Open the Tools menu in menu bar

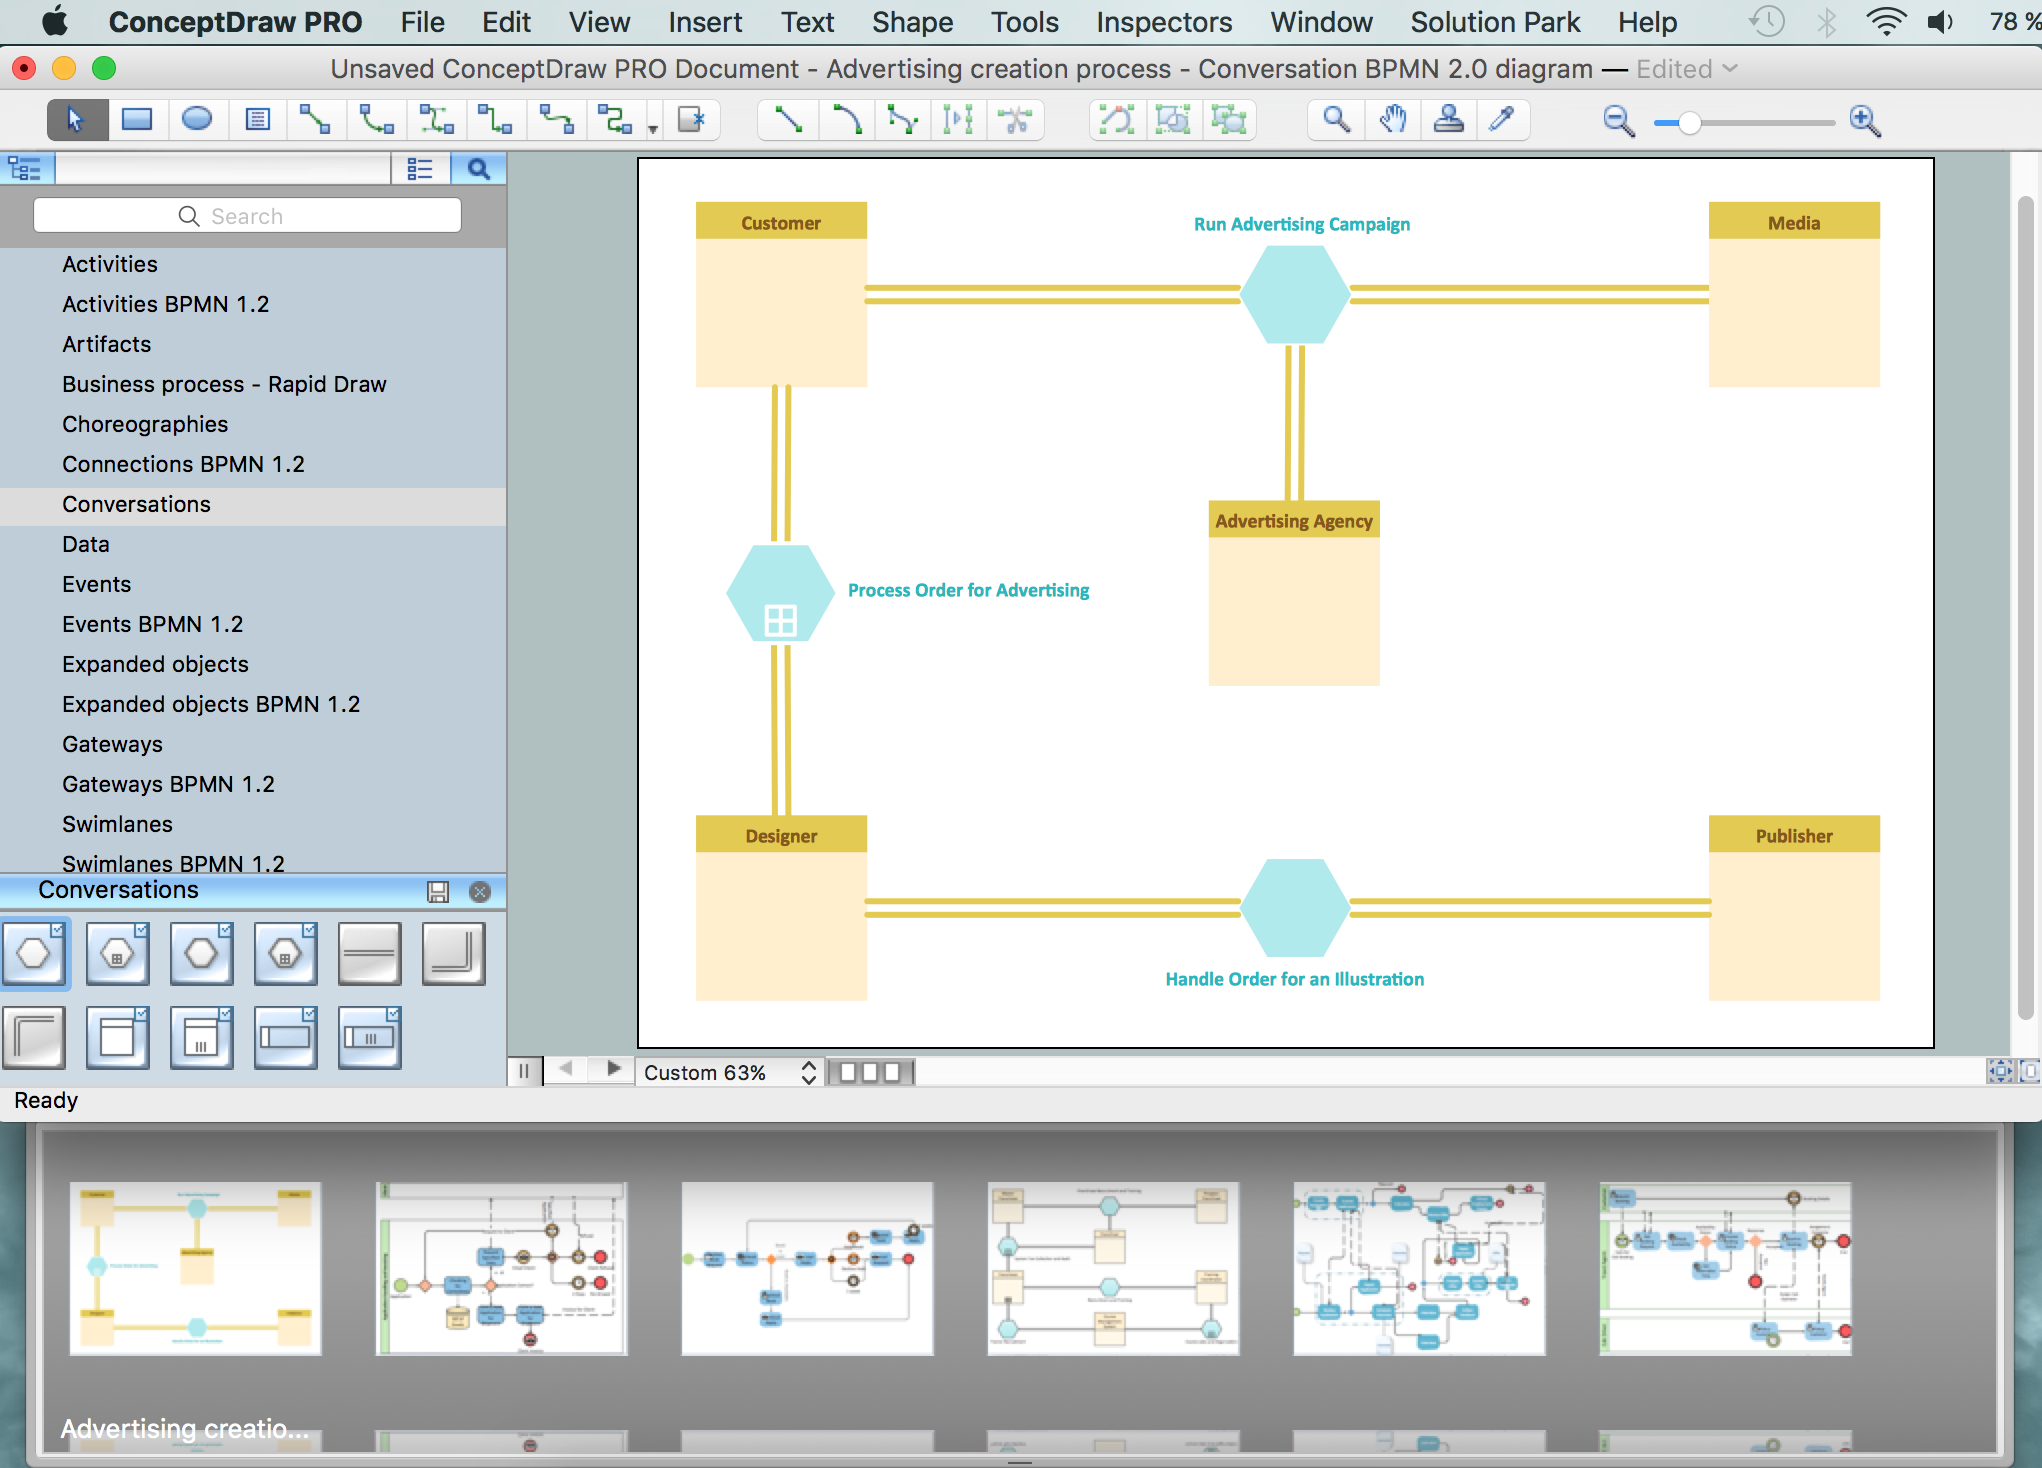pyautogui.click(x=1021, y=22)
